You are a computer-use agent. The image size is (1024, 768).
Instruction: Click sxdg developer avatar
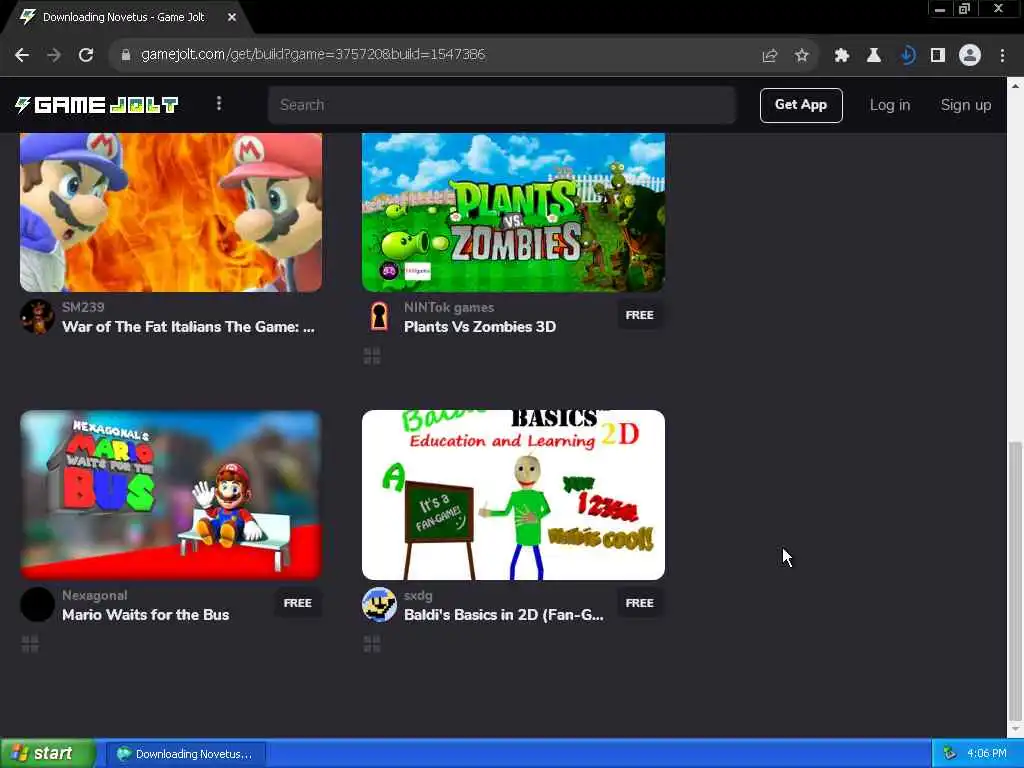[379, 604]
